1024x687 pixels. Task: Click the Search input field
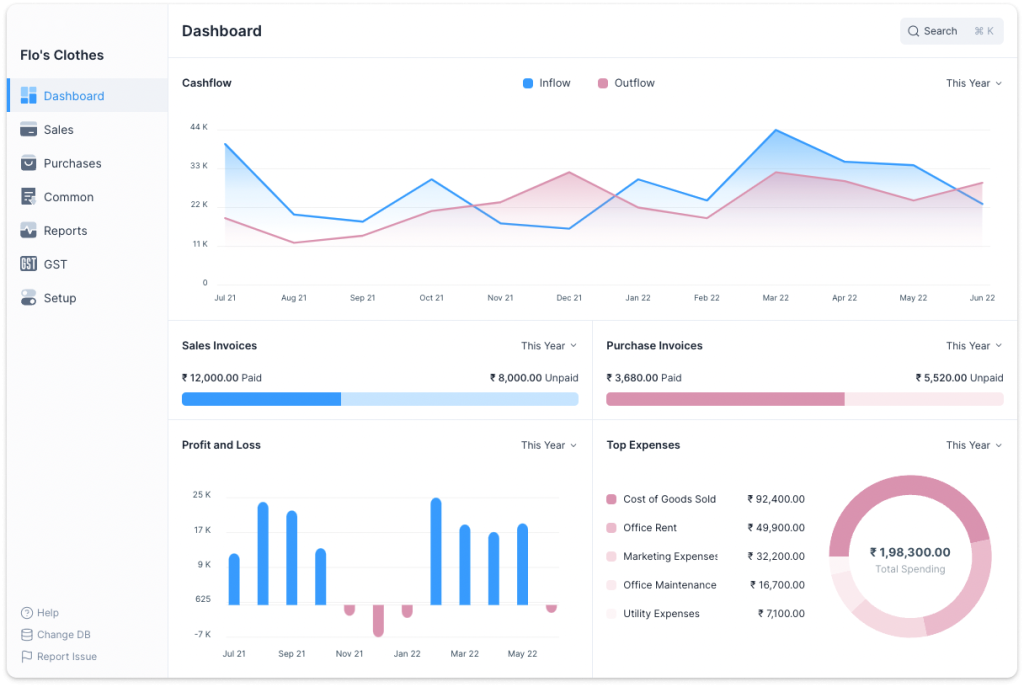click(x=950, y=31)
